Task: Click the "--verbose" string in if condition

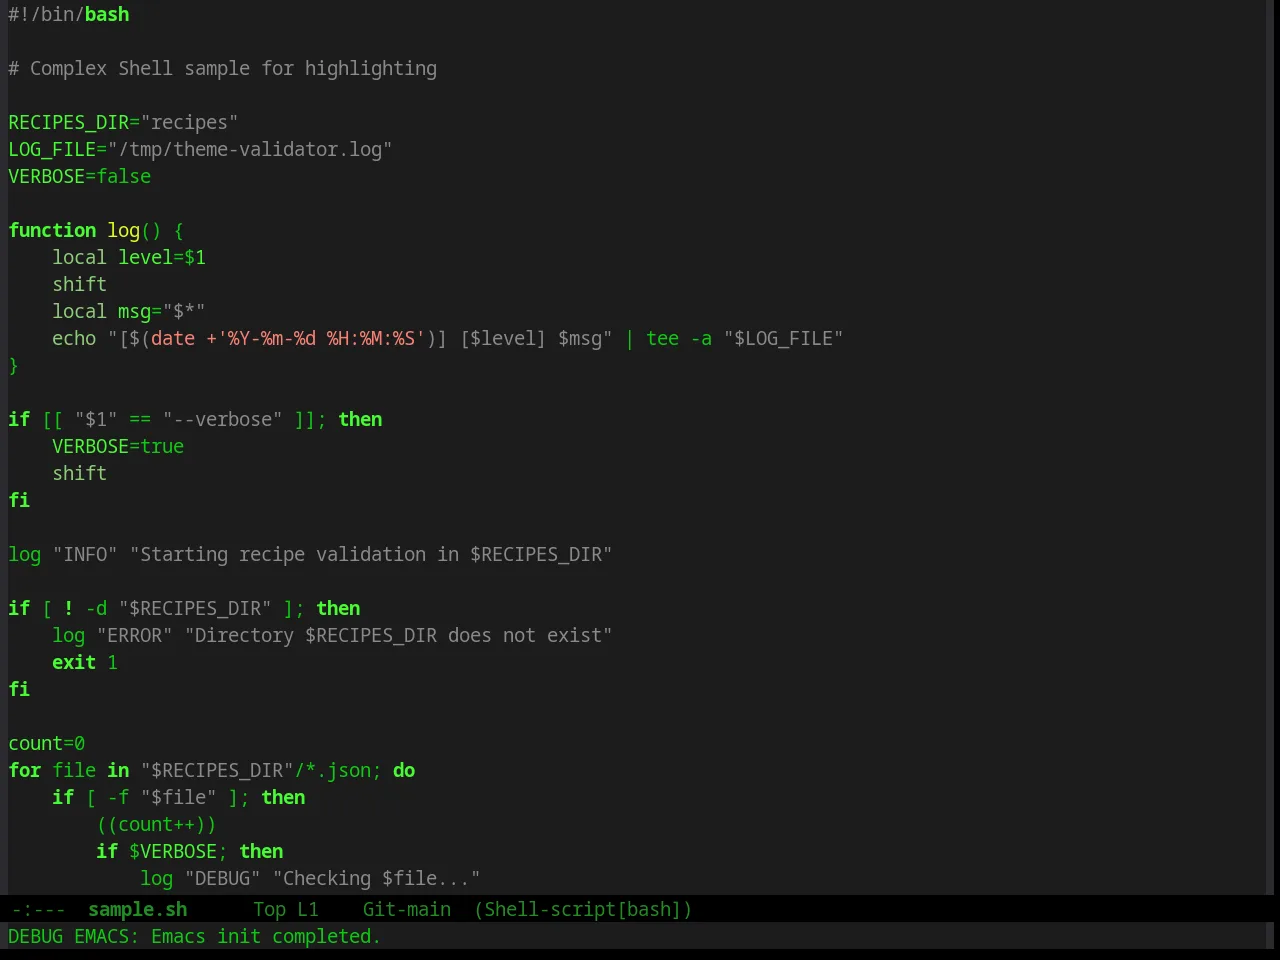Action: 222,419
